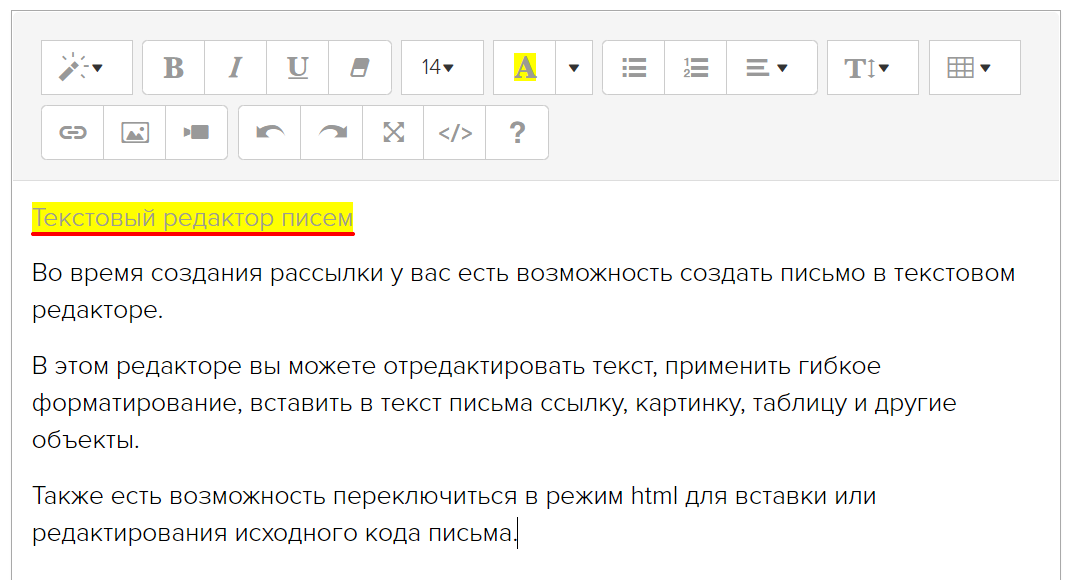1070x580 pixels.
Task: Toggle bold formatting
Action: coord(174,68)
